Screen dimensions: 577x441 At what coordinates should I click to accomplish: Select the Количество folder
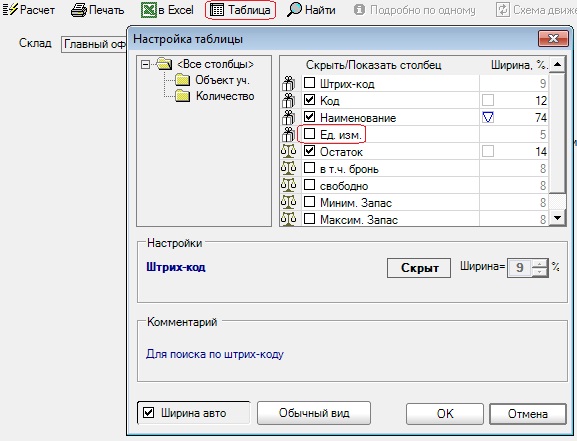coord(215,96)
